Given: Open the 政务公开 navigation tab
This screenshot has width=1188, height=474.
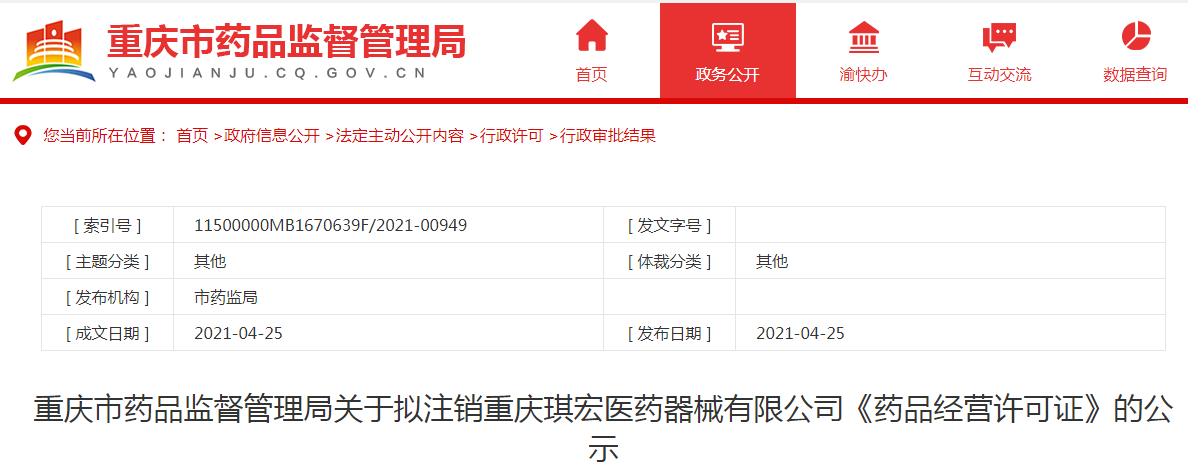Looking at the screenshot, I should click(727, 51).
